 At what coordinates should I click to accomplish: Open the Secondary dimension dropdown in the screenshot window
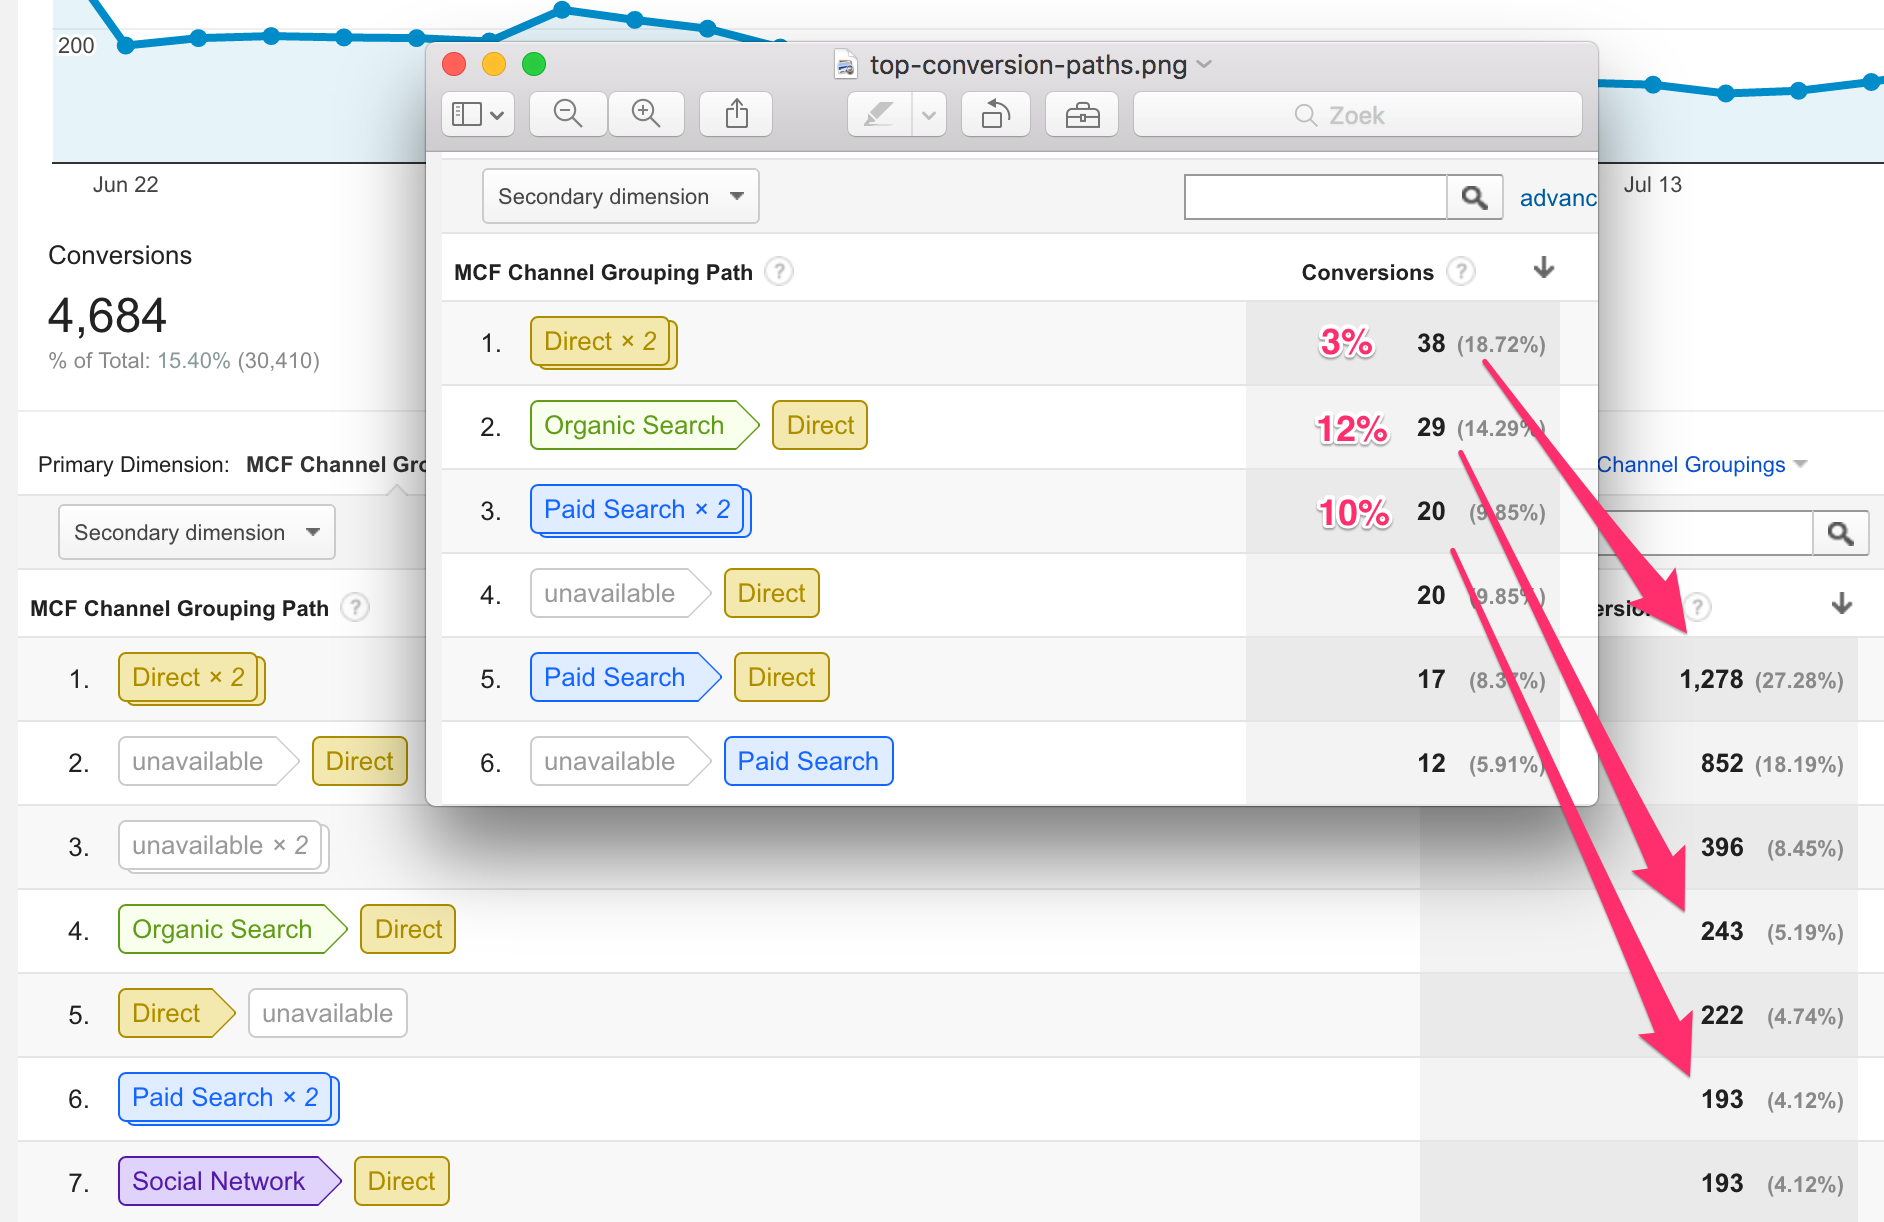click(x=620, y=196)
